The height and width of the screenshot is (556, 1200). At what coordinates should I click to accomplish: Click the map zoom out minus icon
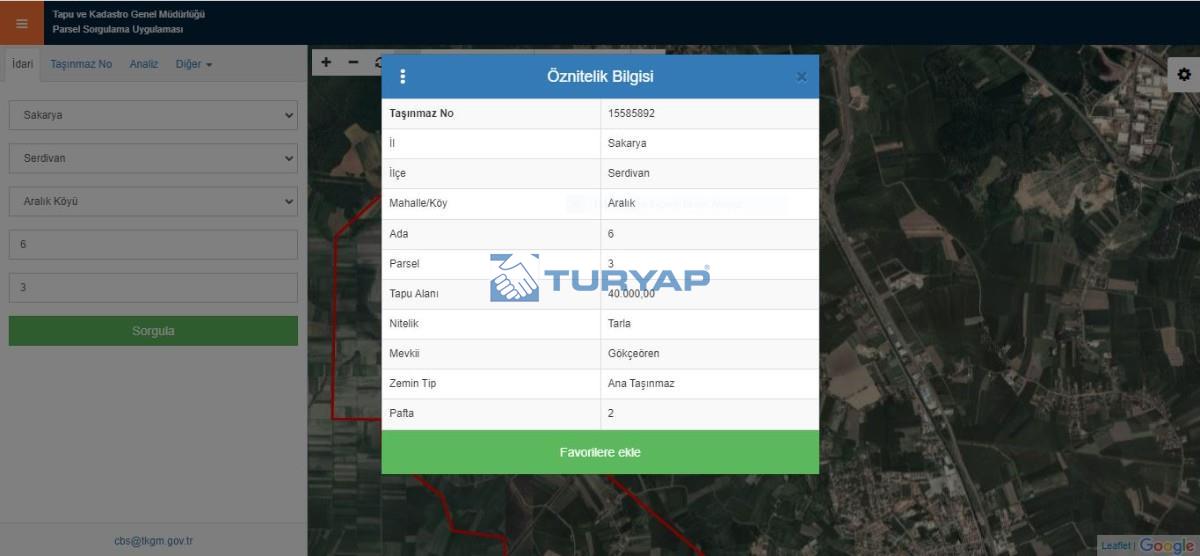[x=353, y=62]
